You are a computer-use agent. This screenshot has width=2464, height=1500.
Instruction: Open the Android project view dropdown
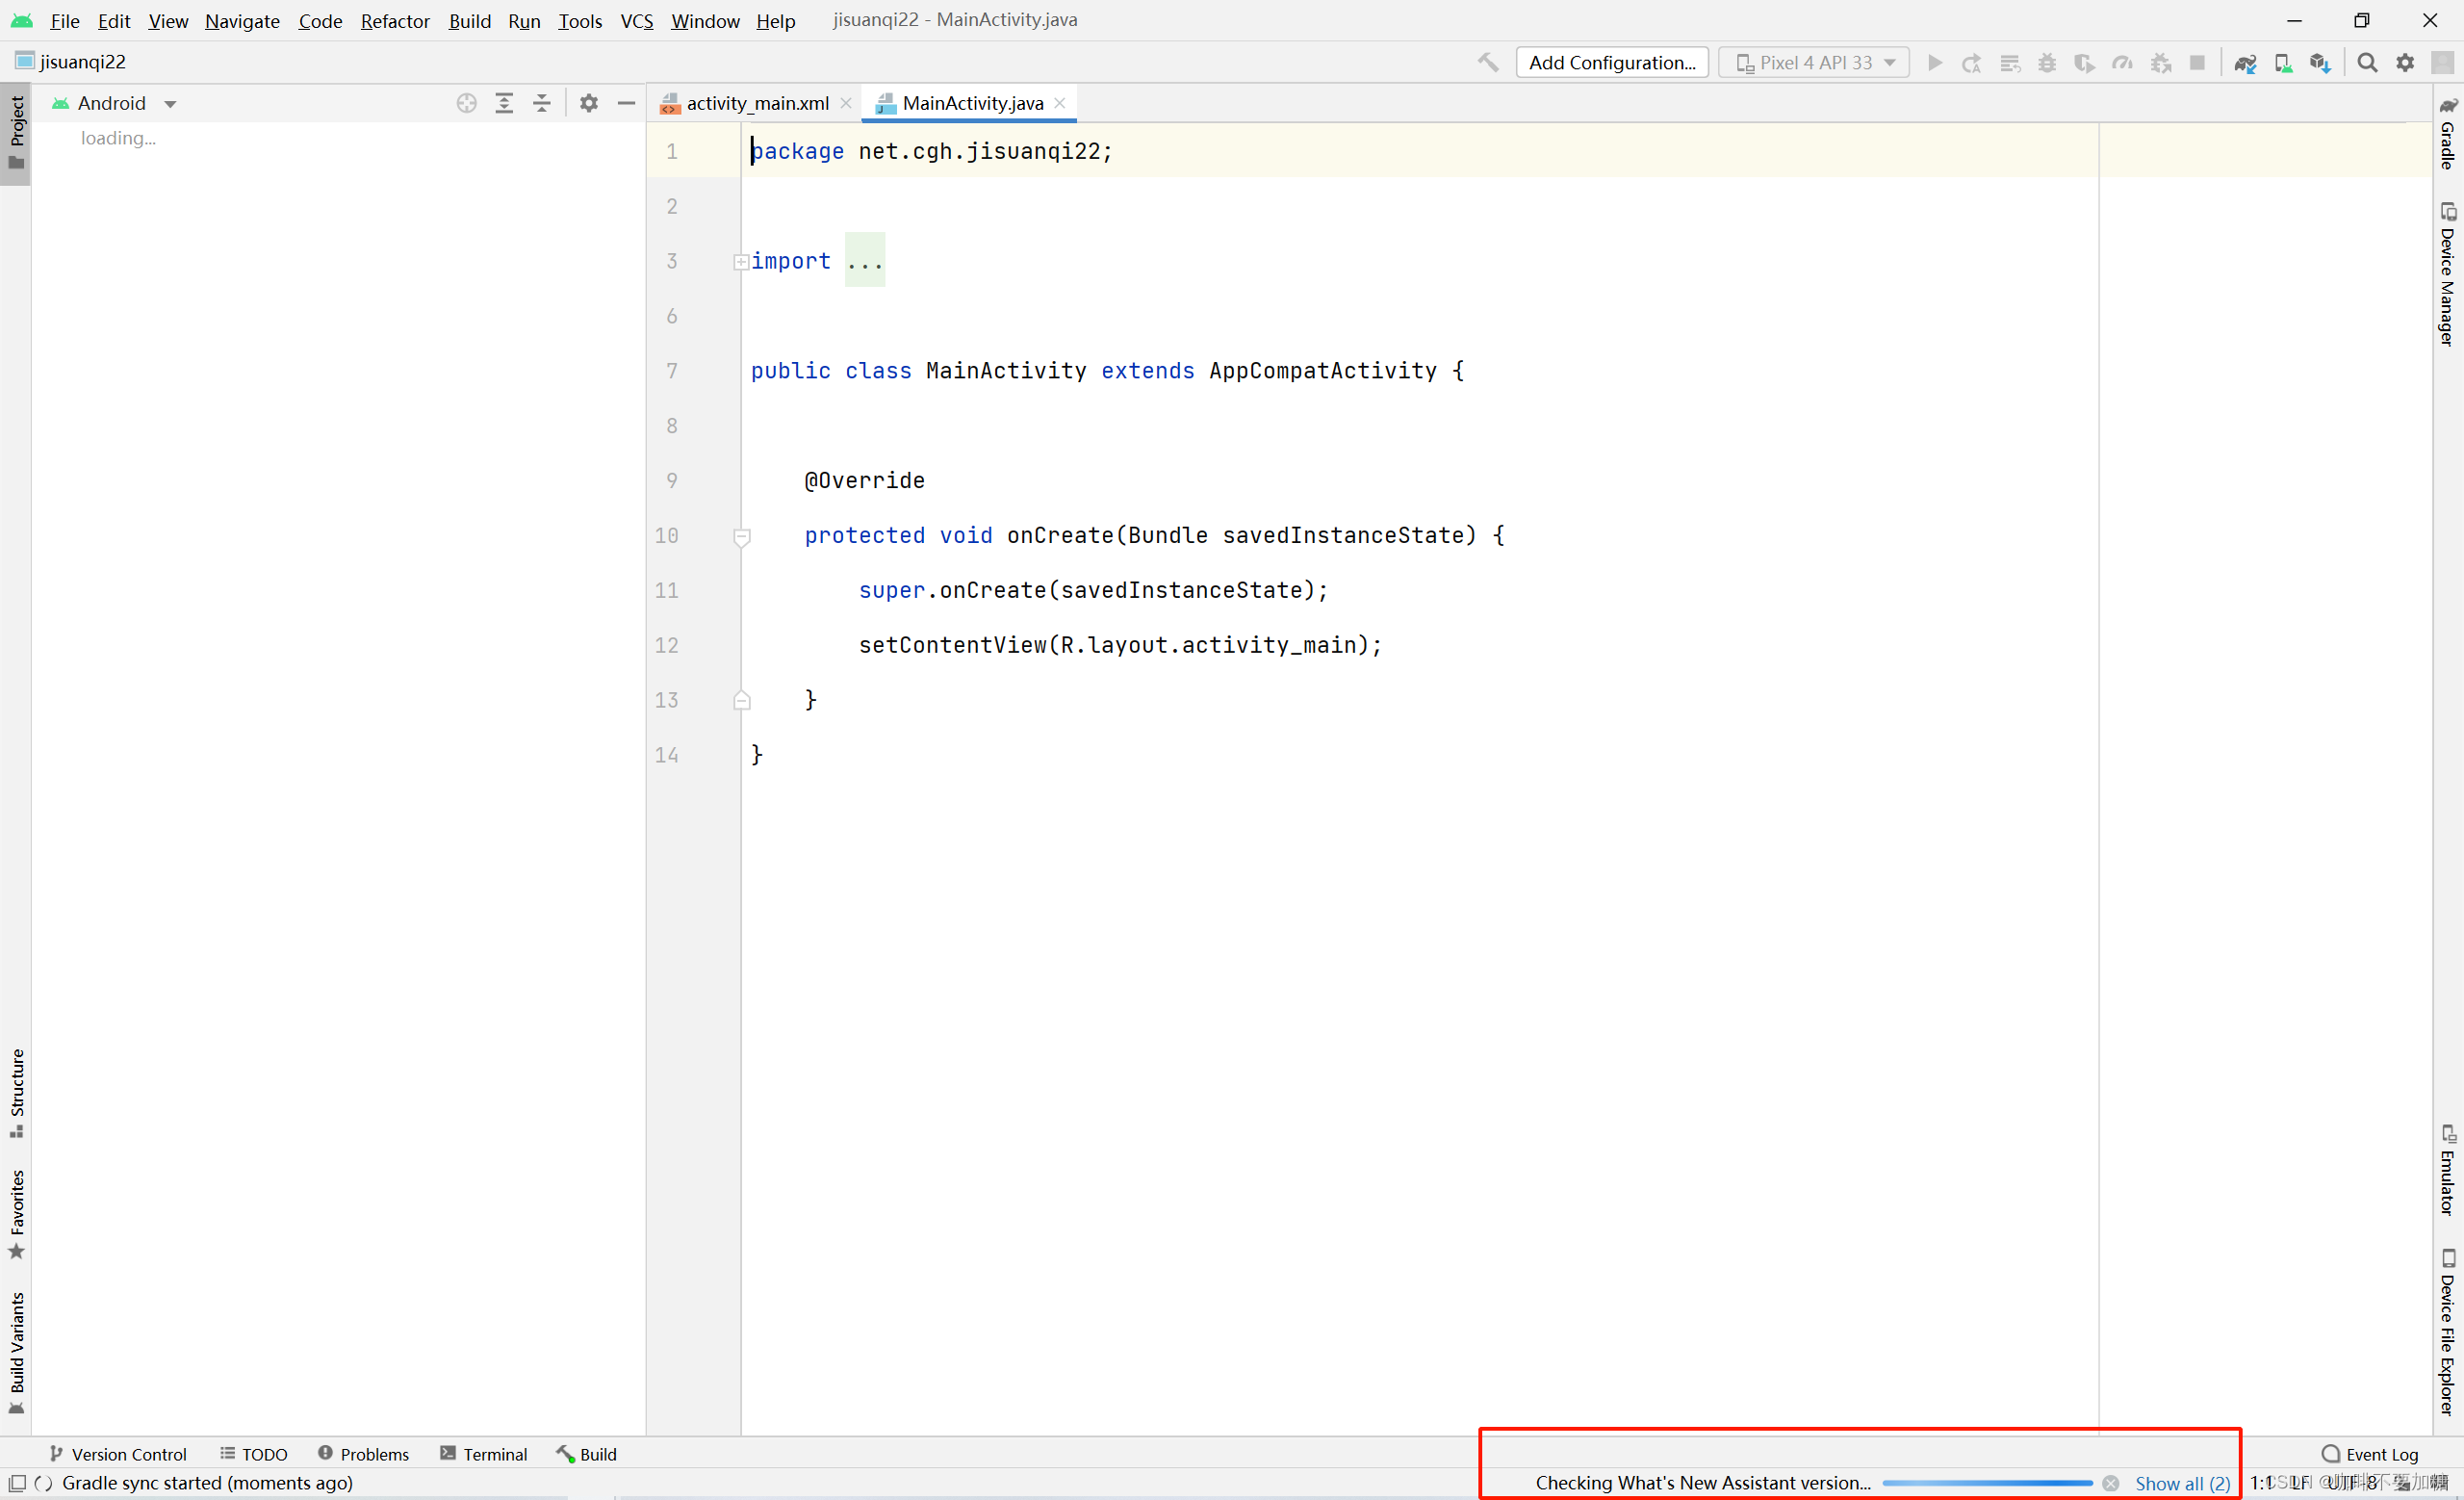coord(114,103)
